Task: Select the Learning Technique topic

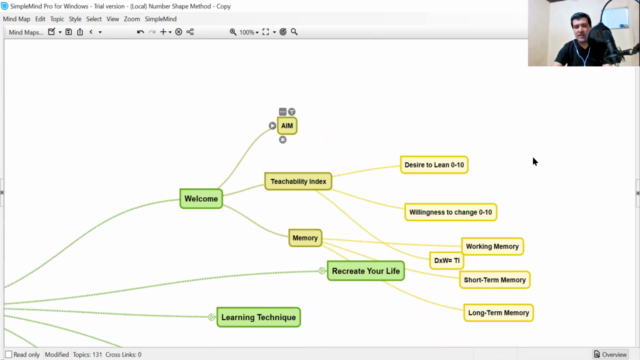Action: click(259, 317)
